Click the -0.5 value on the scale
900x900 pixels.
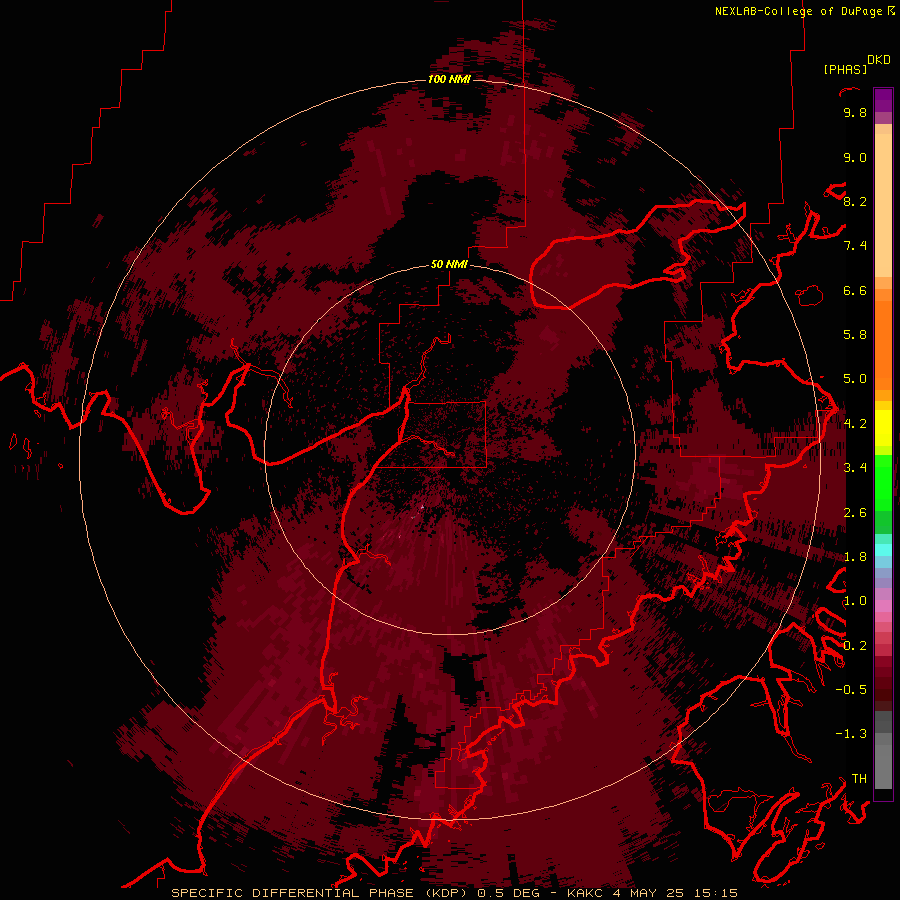[851, 690]
